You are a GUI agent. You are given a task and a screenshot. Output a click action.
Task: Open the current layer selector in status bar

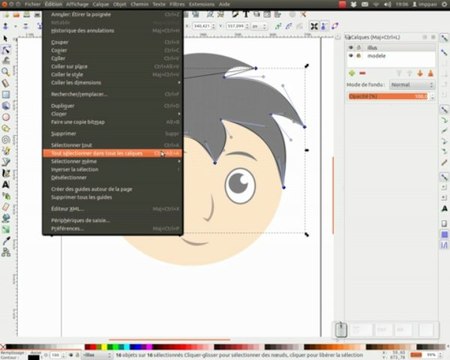tap(97, 355)
